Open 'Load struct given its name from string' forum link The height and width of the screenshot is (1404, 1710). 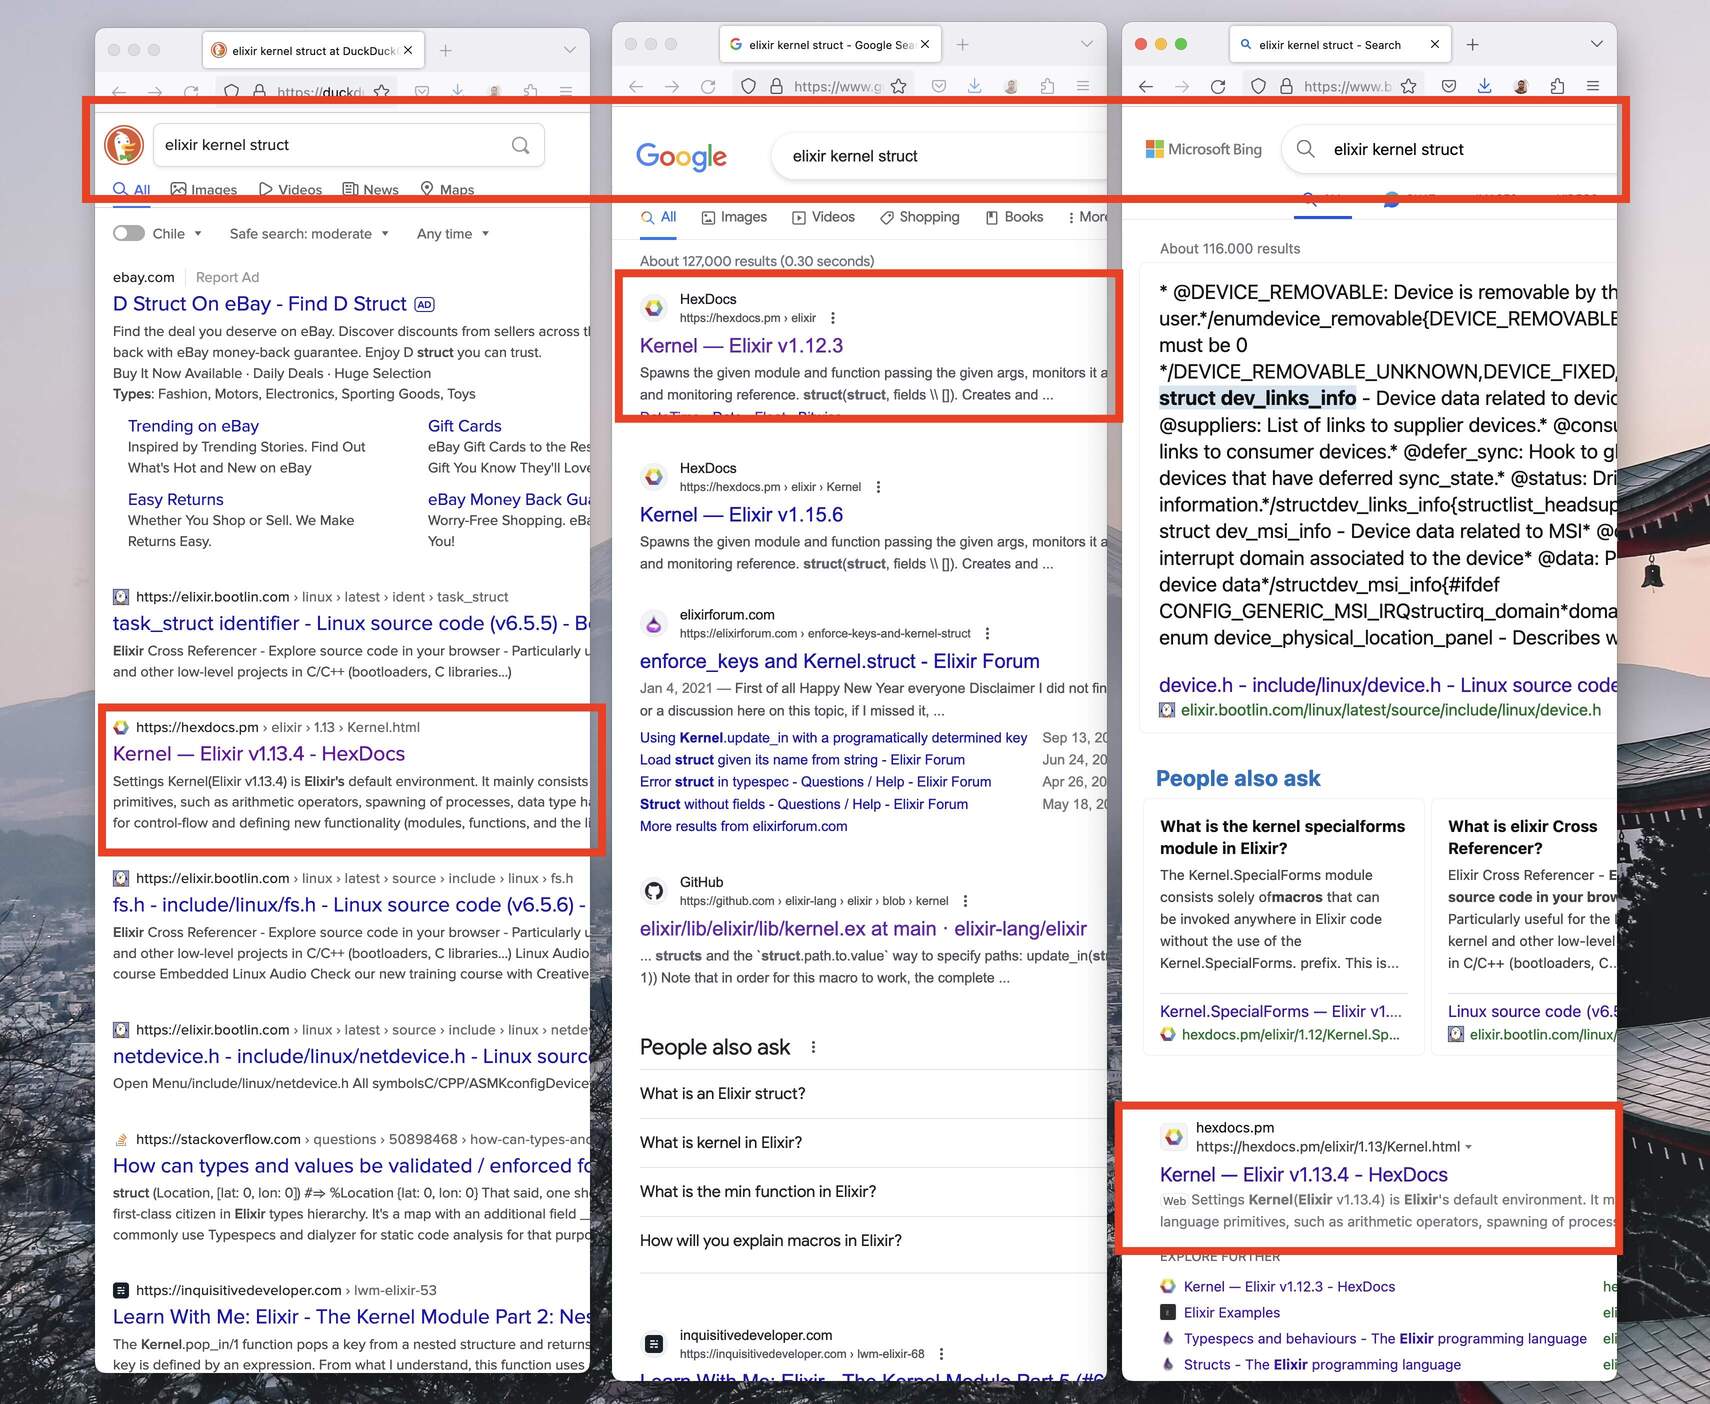click(802, 760)
